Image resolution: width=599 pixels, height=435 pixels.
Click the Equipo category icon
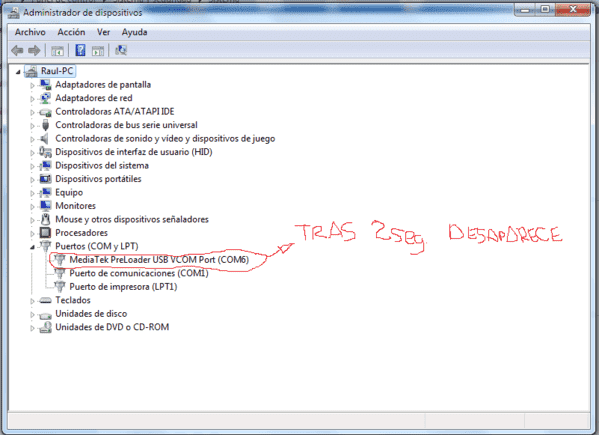tap(45, 192)
